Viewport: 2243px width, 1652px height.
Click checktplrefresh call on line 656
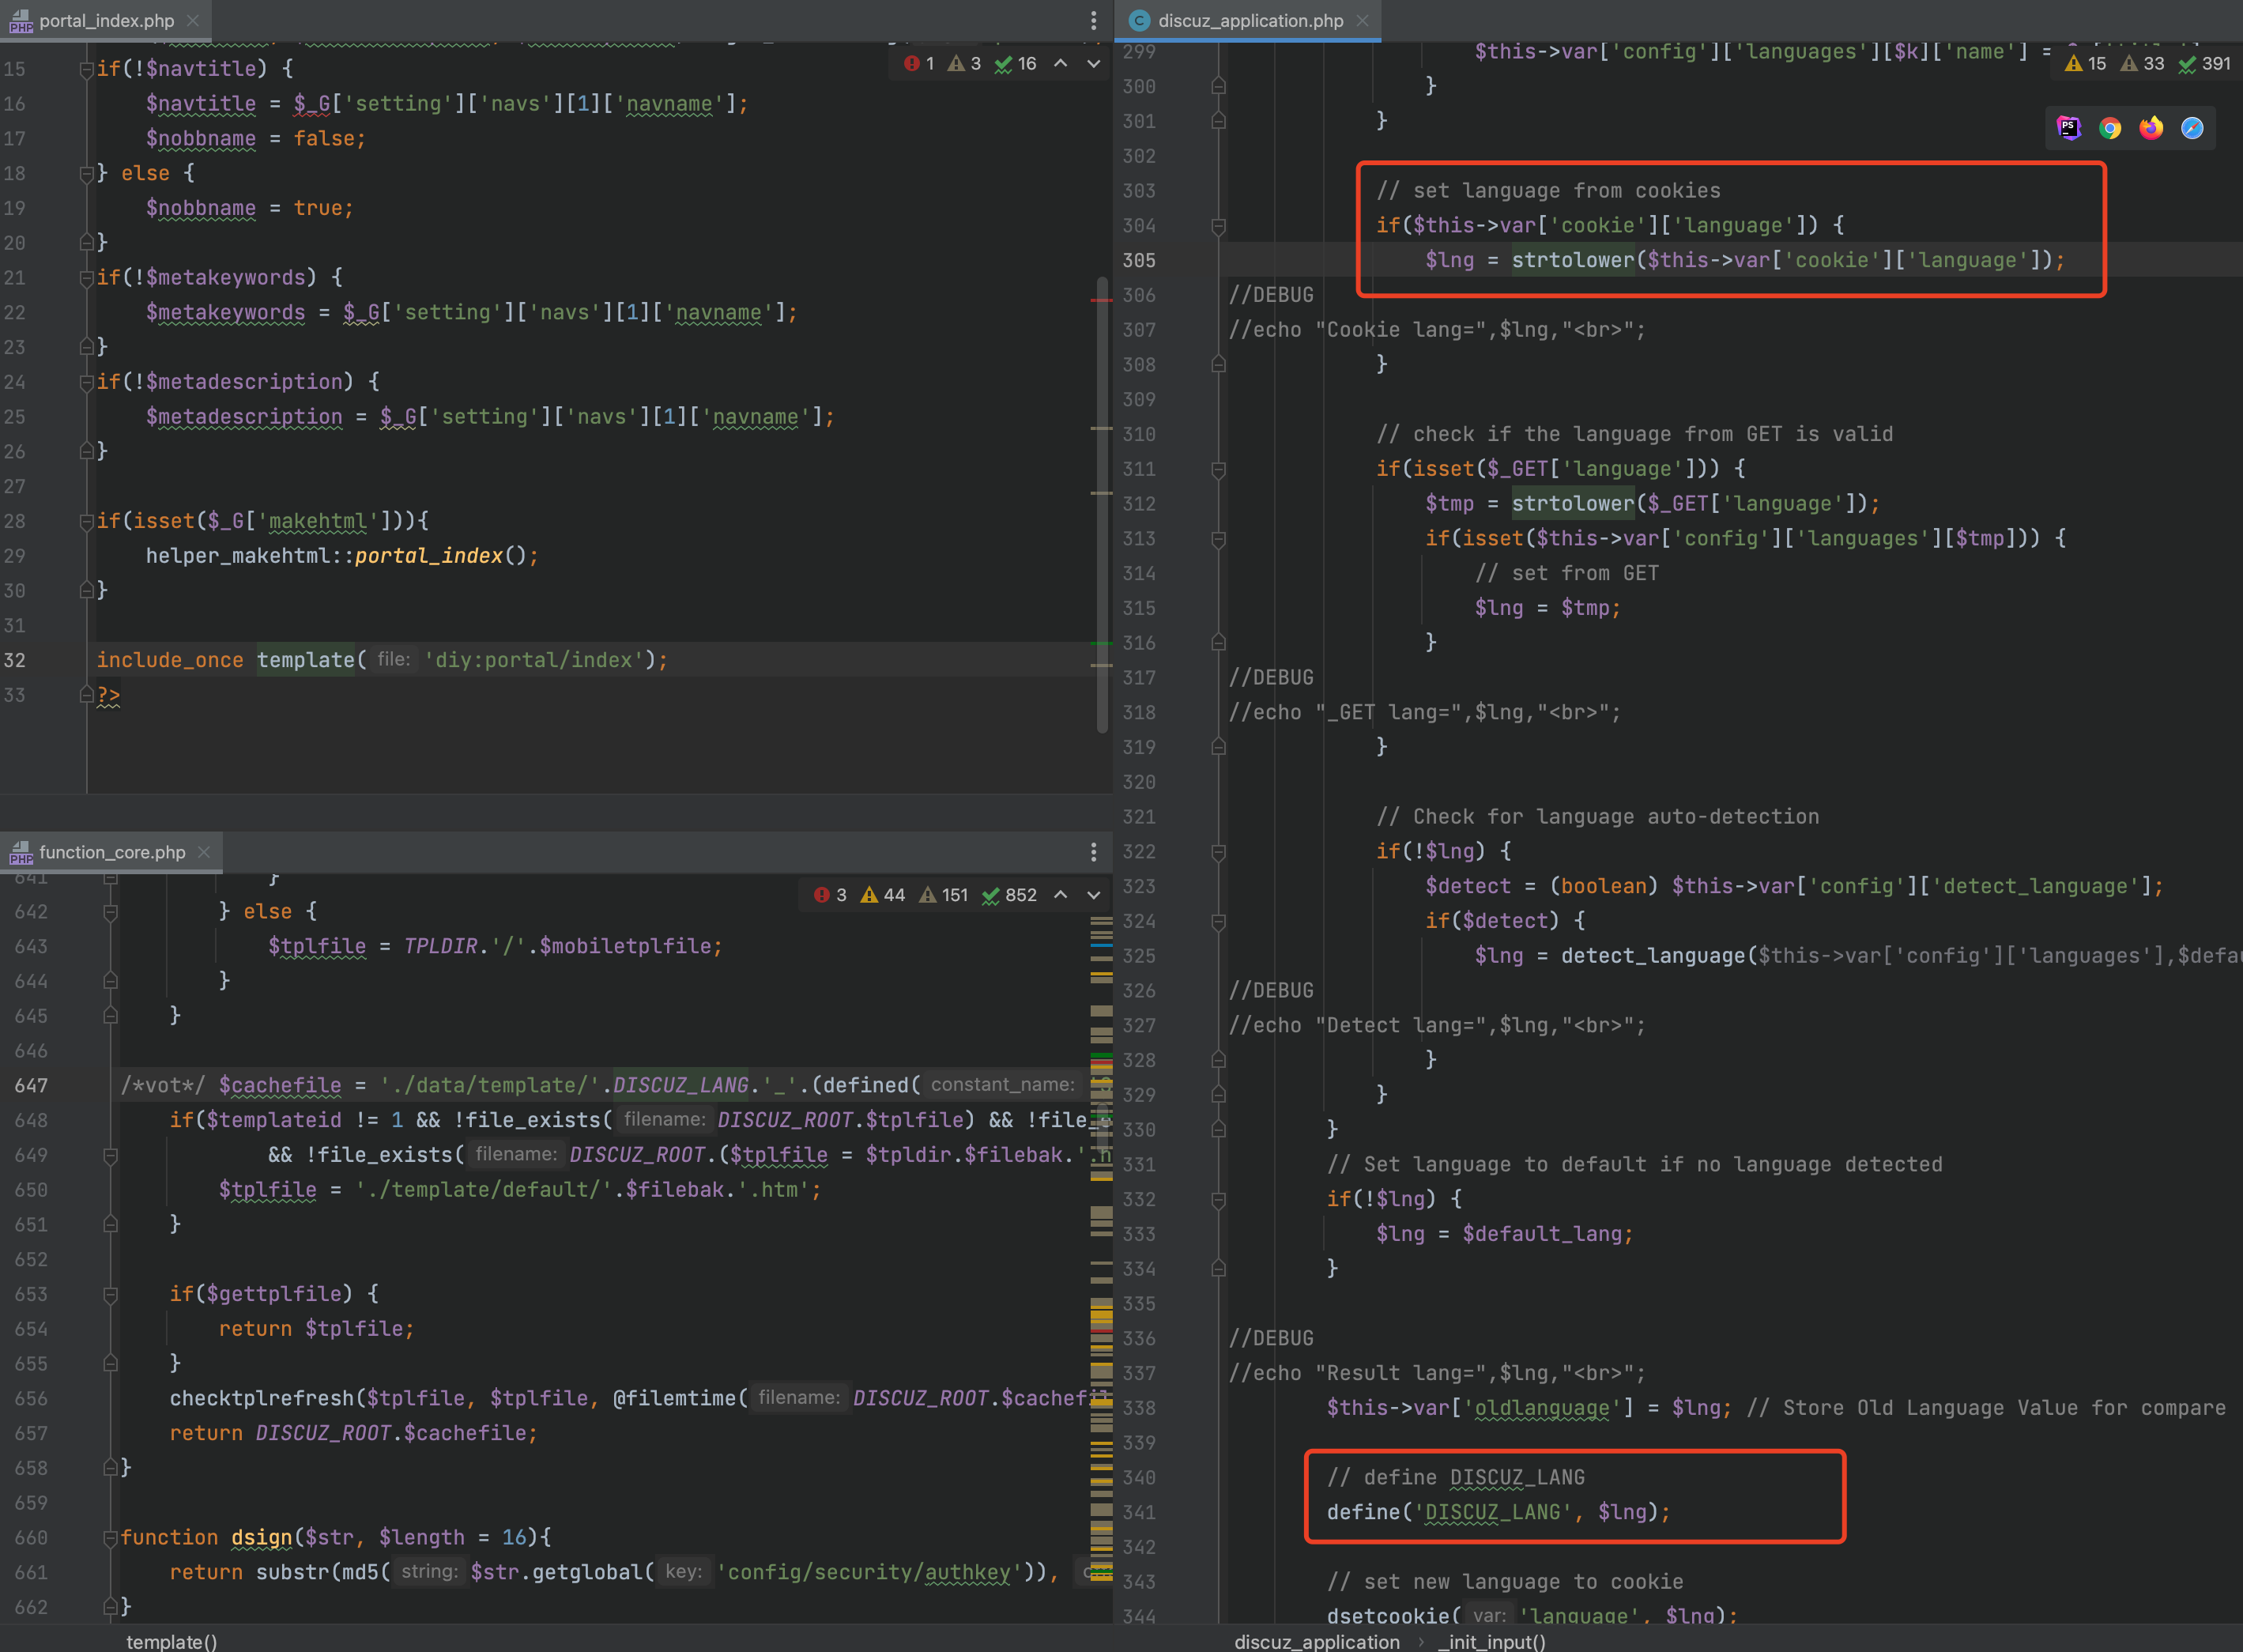[x=262, y=1398]
